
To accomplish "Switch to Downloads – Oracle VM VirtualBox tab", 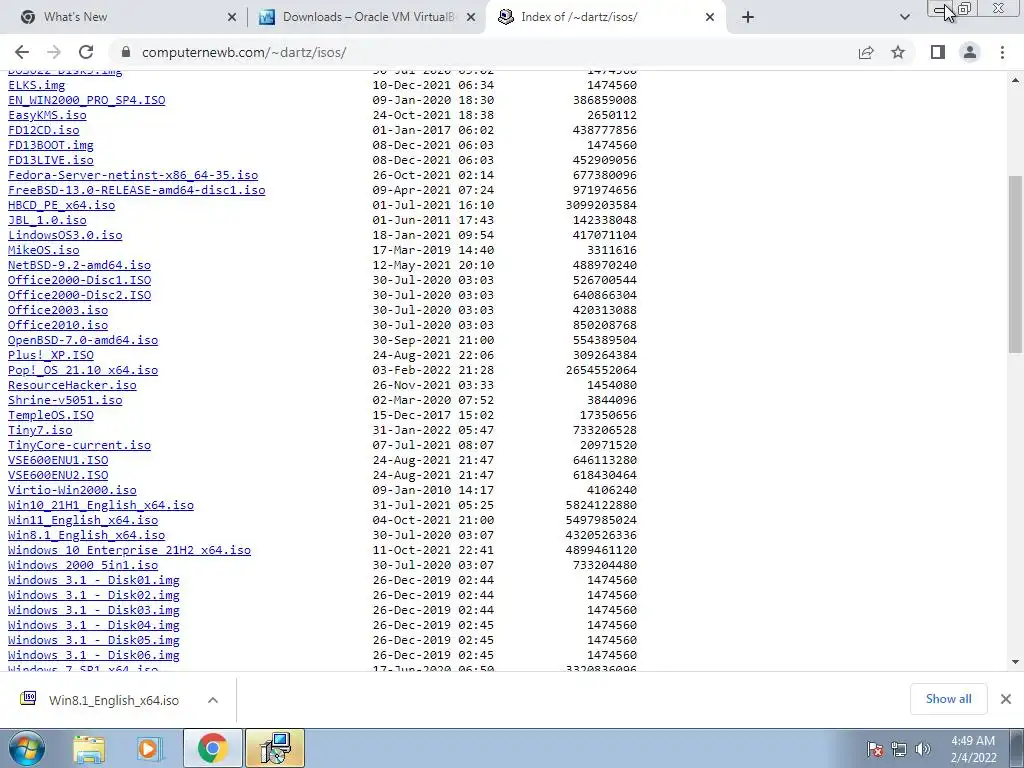I will [366, 17].
